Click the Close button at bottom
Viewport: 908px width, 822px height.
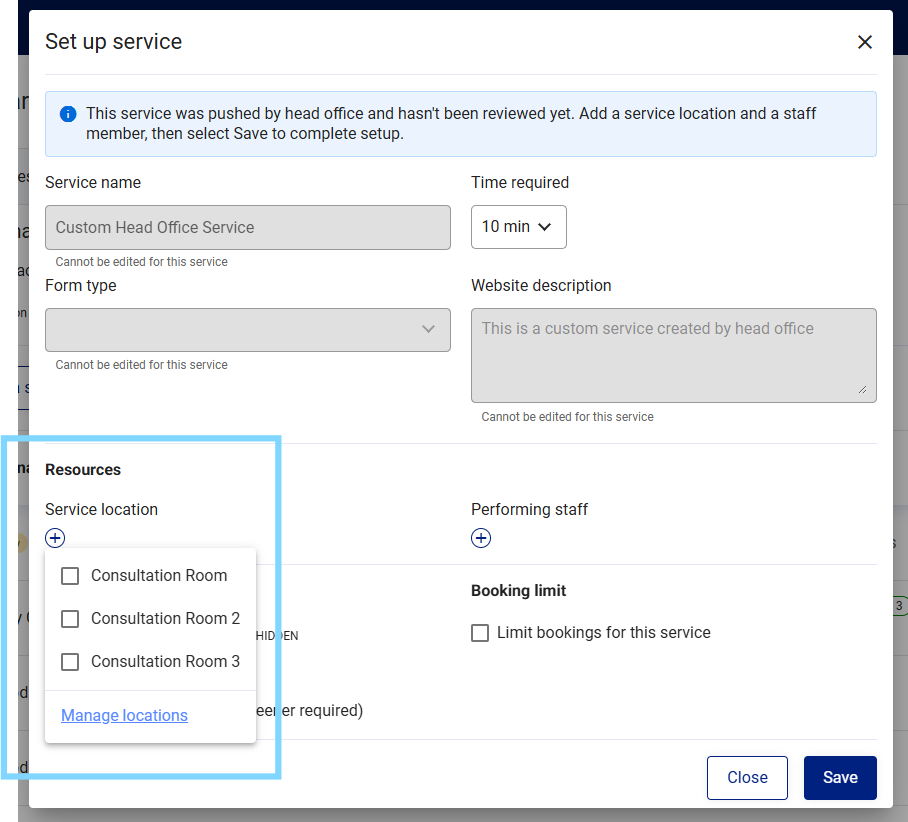pyautogui.click(x=747, y=777)
